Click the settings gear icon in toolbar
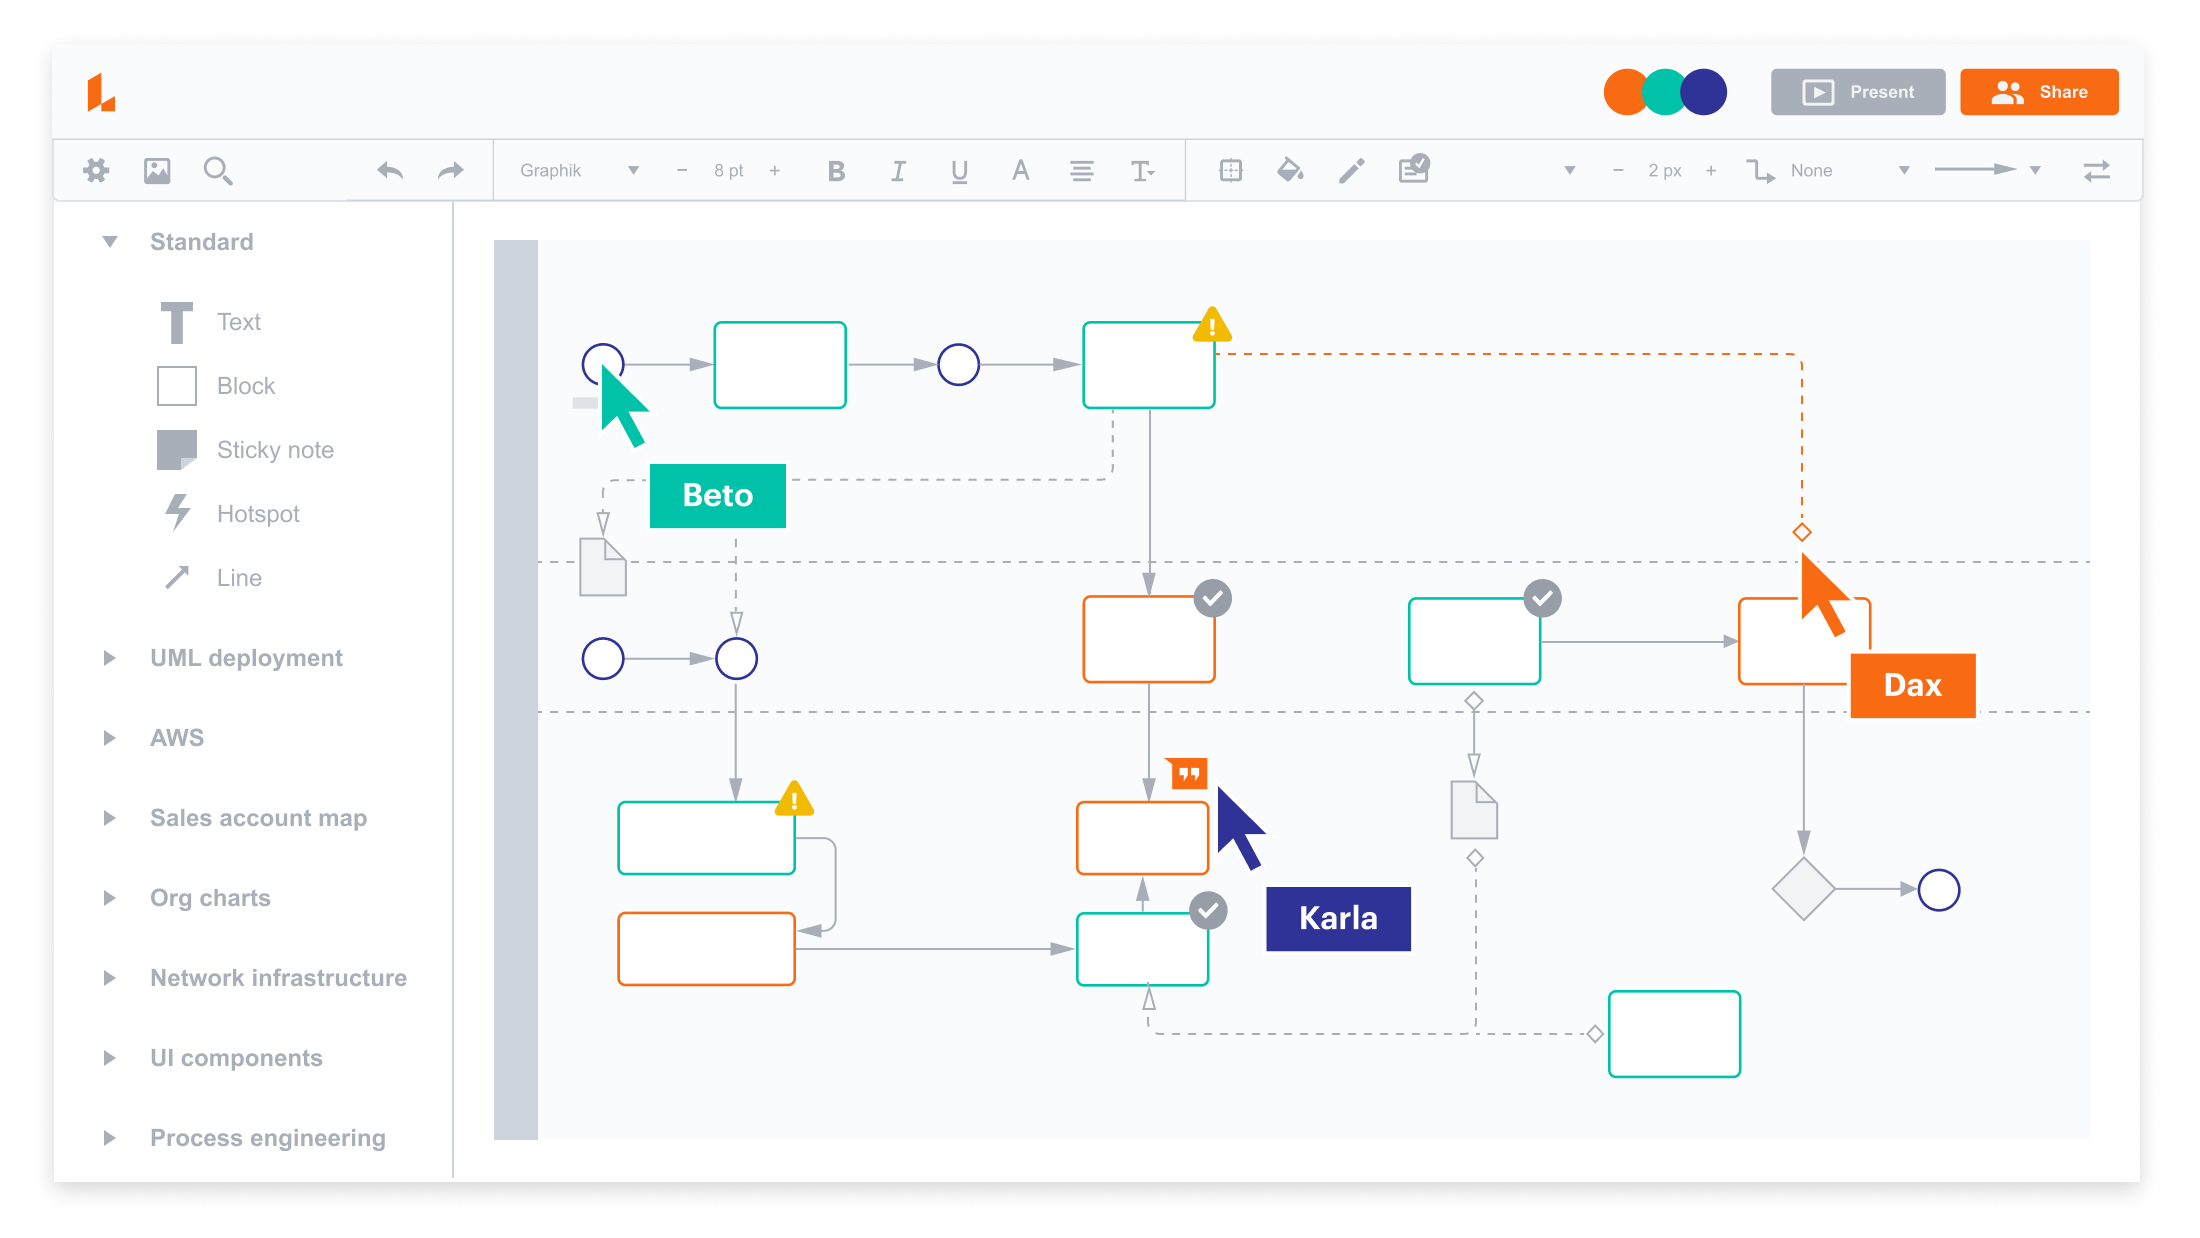Screen dimensions: 2200x1238 [97, 171]
